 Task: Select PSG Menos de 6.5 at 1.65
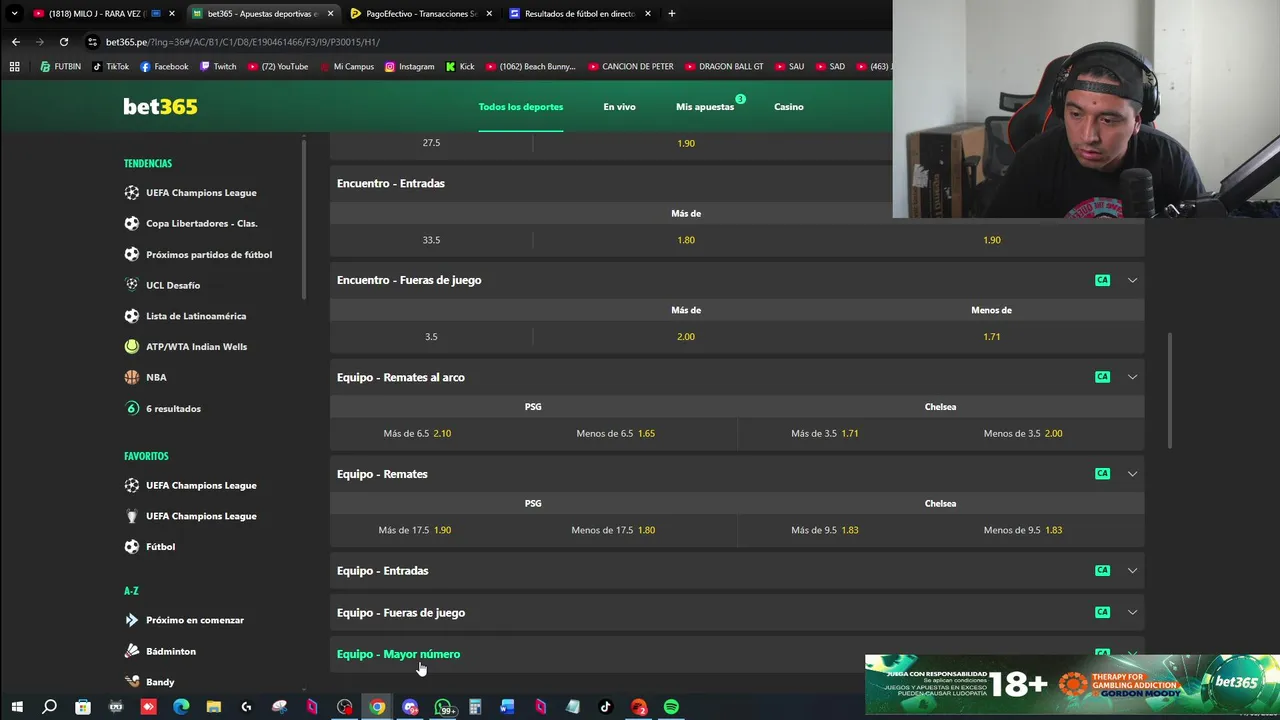(x=616, y=434)
